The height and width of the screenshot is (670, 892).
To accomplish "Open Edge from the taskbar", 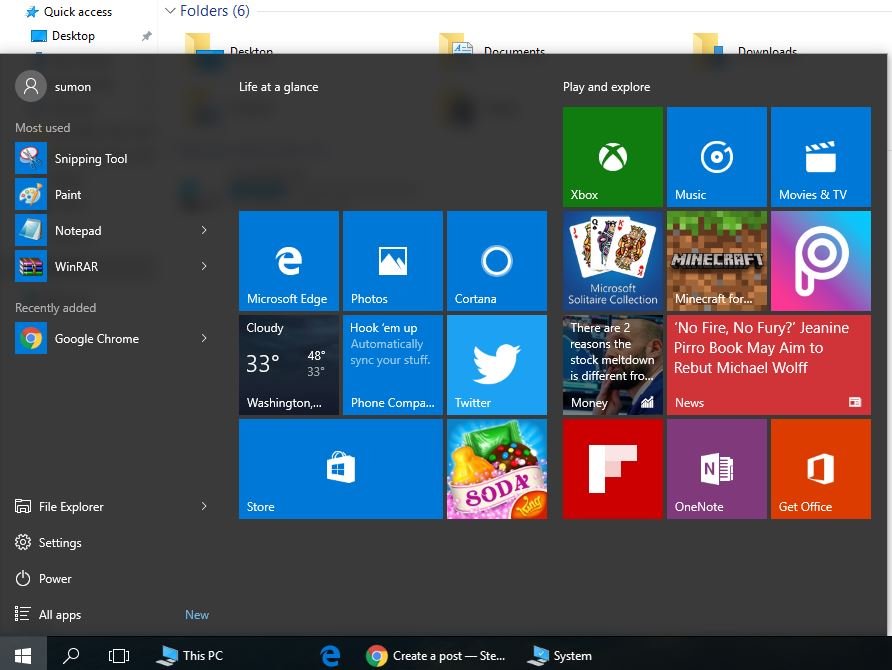I will click(x=330, y=655).
